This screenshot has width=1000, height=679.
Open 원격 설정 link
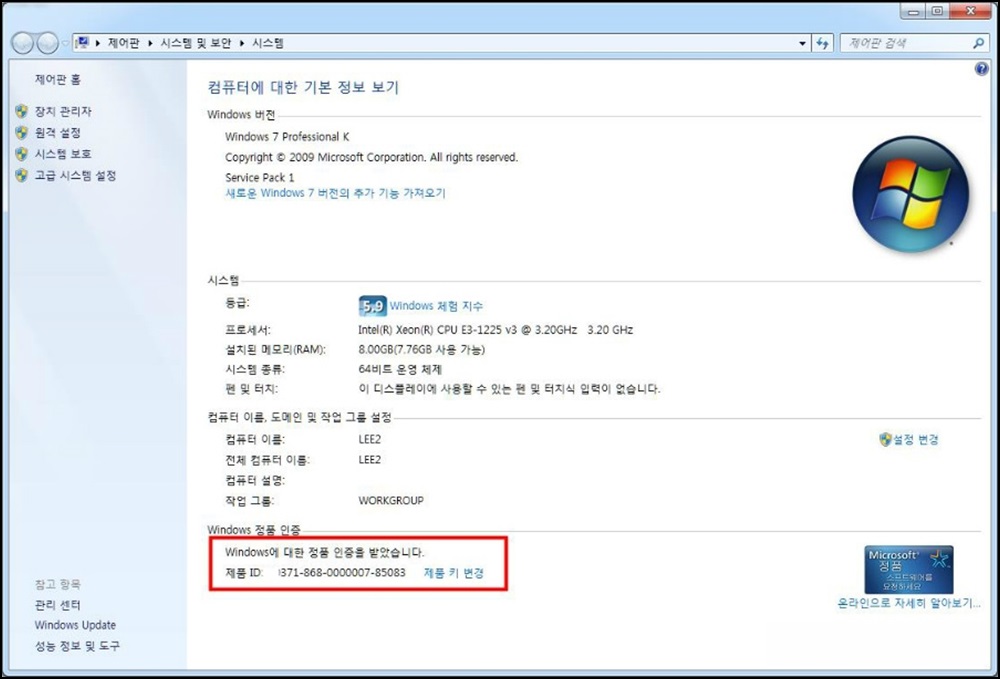[x=57, y=133]
